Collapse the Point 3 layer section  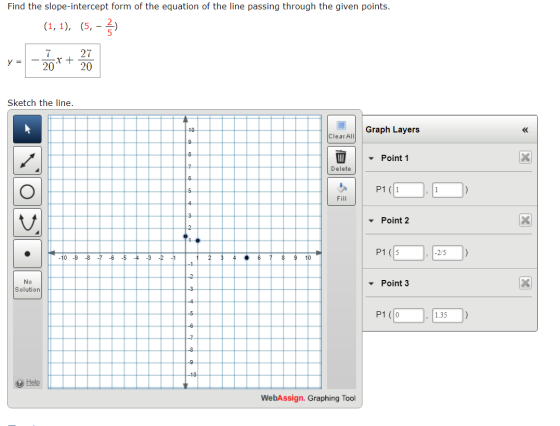(x=371, y=284)
